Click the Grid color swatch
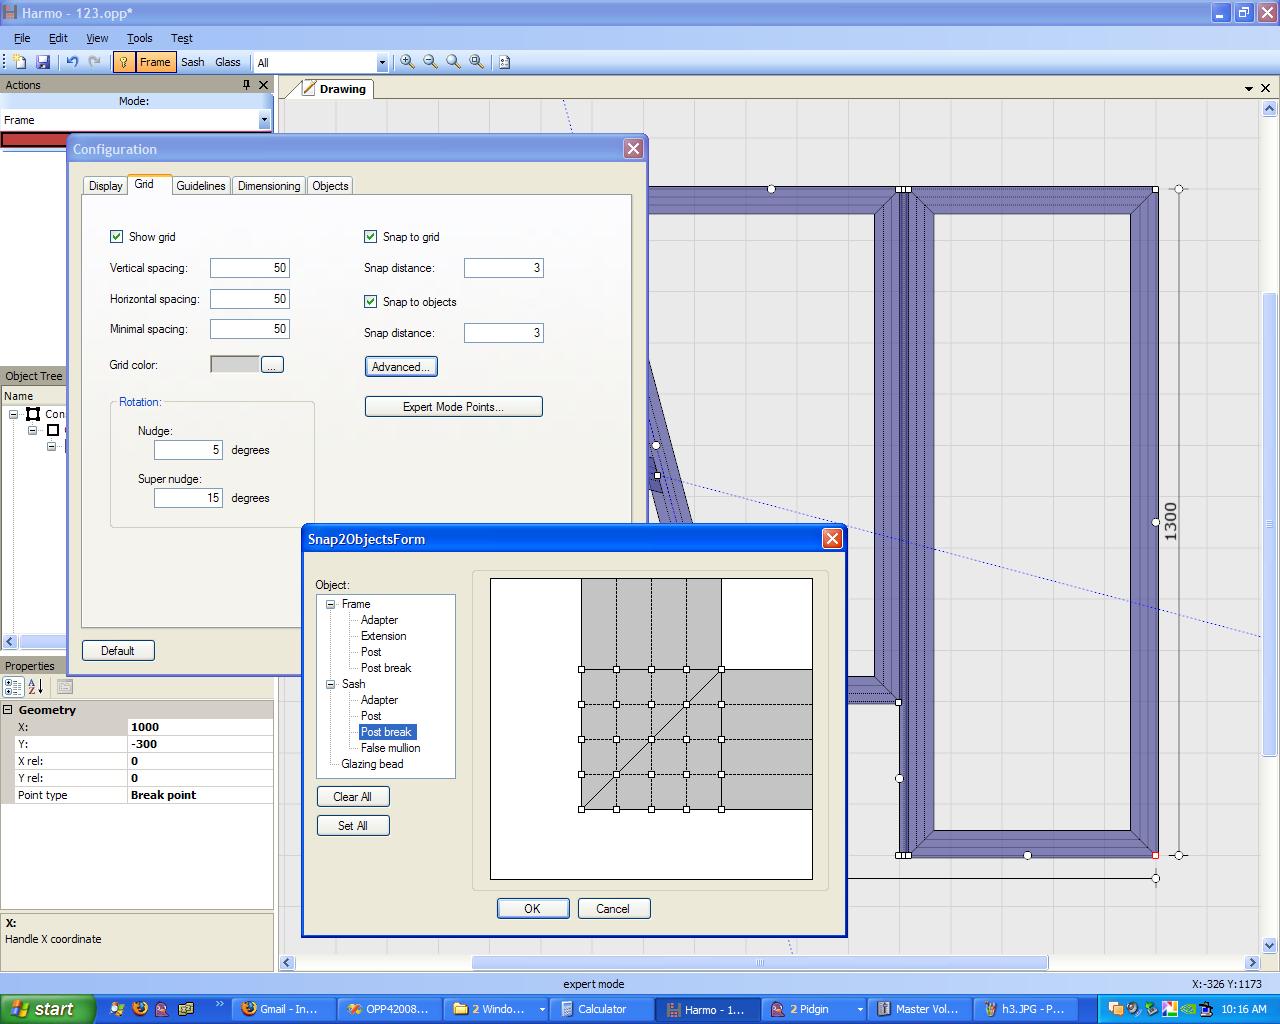Viewport: 1280px width, 1024px height. tap(235, 365)
